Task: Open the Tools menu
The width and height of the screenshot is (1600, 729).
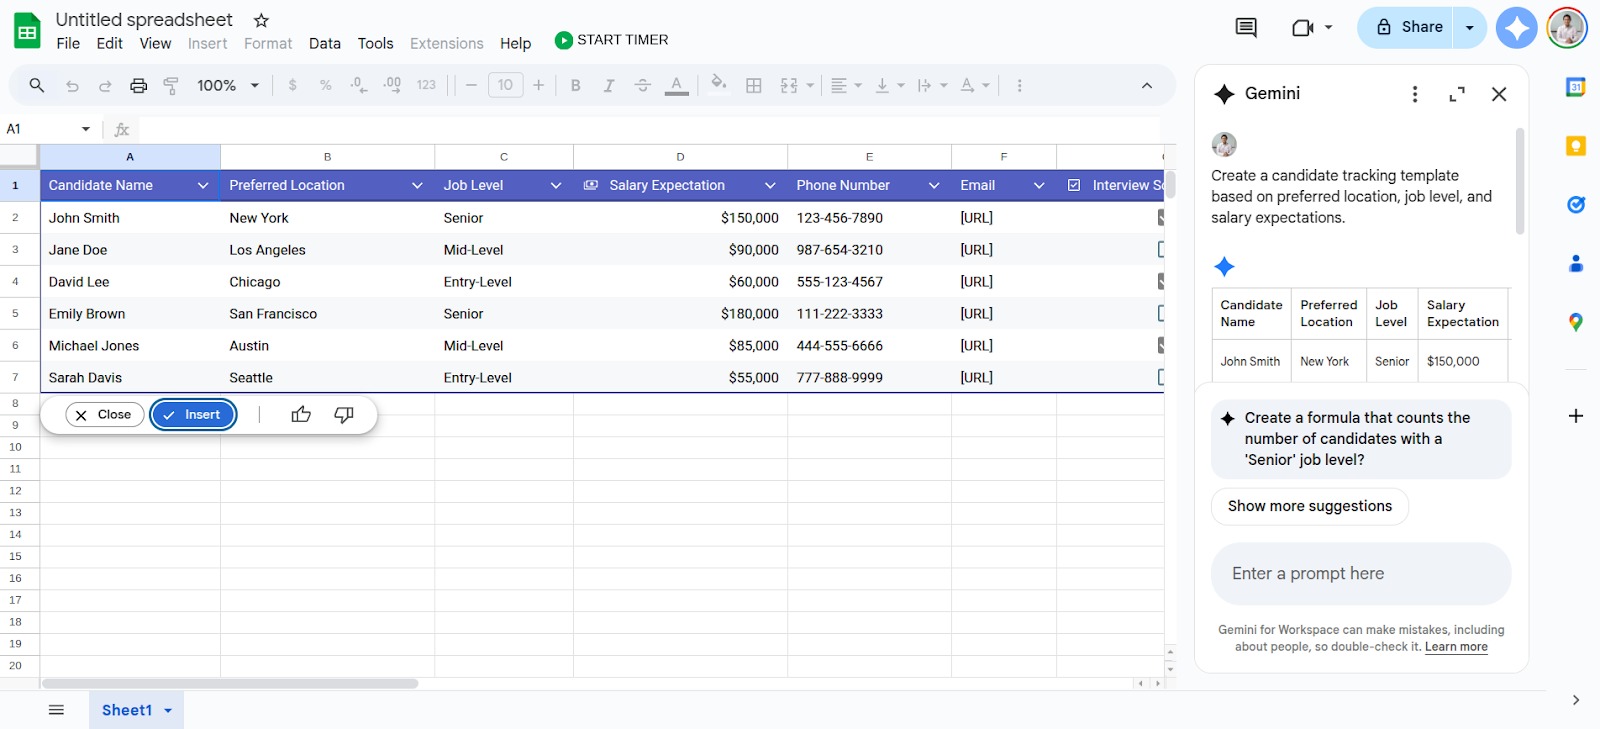Action: (375, 44)
